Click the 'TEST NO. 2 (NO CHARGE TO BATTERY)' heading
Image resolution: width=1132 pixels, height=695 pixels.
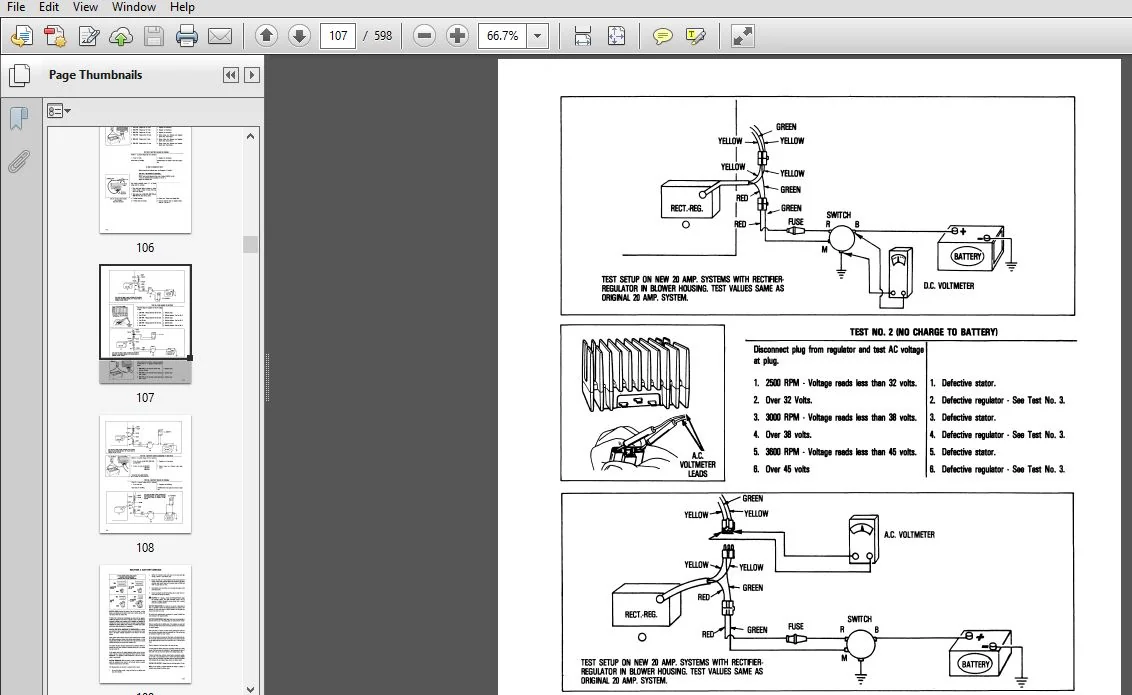coord(923,332)
